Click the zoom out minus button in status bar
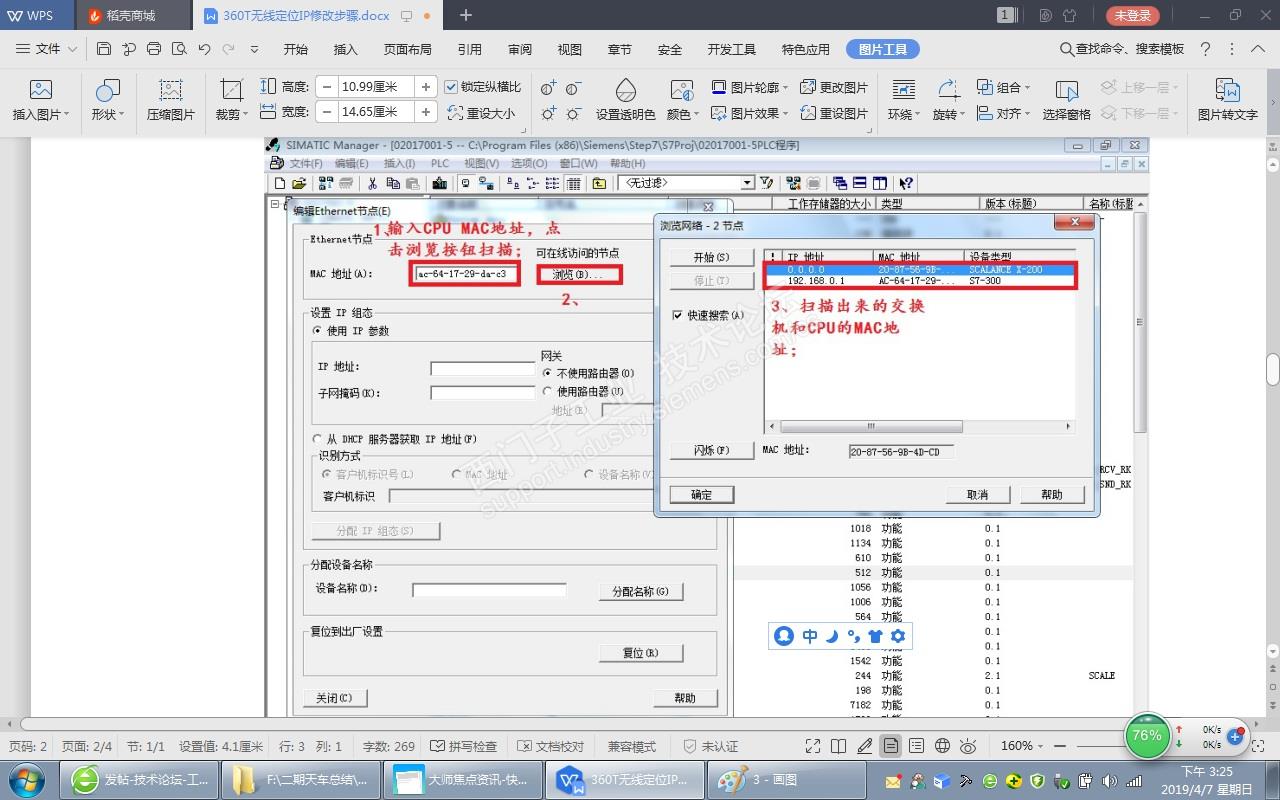 coord(1060,746)
